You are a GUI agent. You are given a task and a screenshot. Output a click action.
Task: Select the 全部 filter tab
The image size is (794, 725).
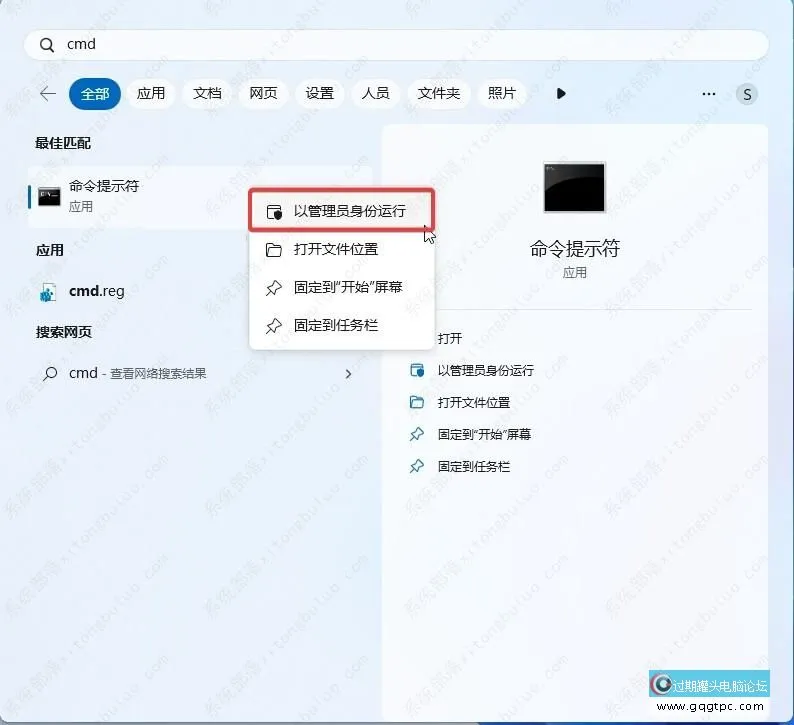95,94
